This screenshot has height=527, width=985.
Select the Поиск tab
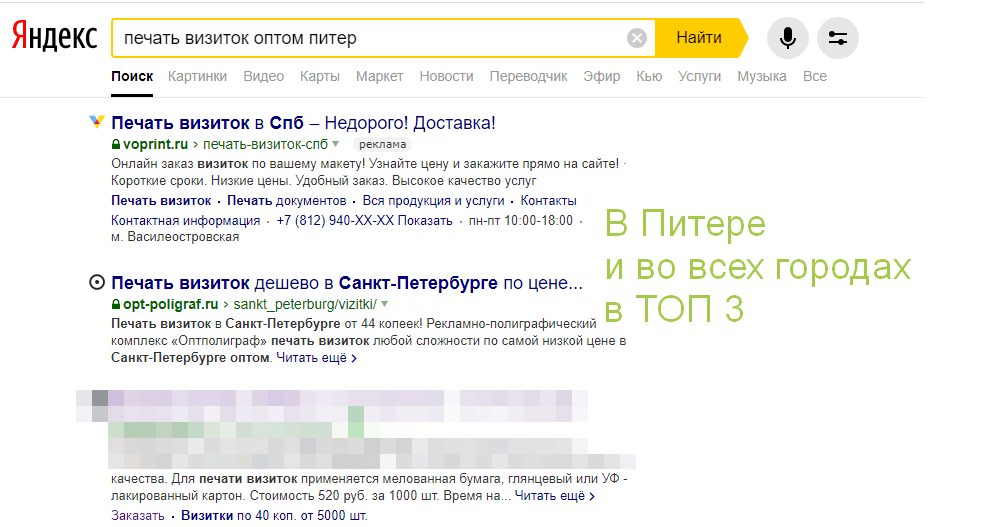coord(132,76)
